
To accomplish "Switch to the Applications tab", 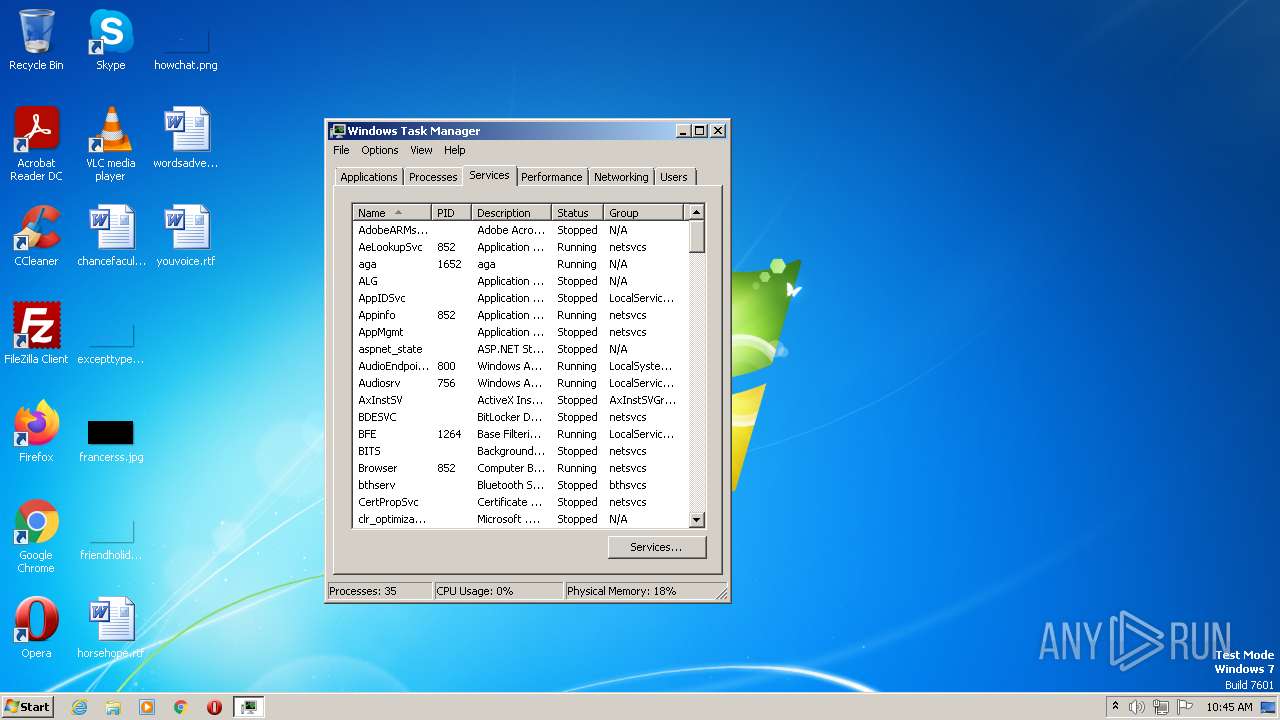I will coord(369,177).
